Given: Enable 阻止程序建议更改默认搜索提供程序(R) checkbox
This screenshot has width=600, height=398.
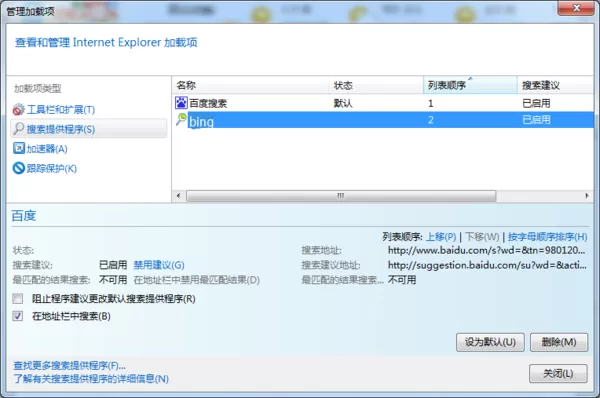Looking at the screenshot, I should click(18, 298).
